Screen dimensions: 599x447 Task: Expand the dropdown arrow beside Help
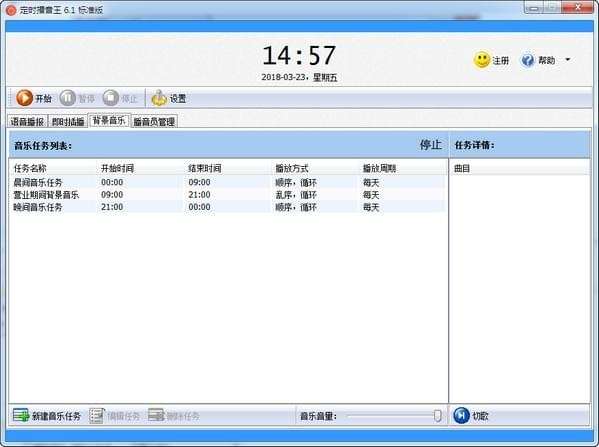[568, 60]
